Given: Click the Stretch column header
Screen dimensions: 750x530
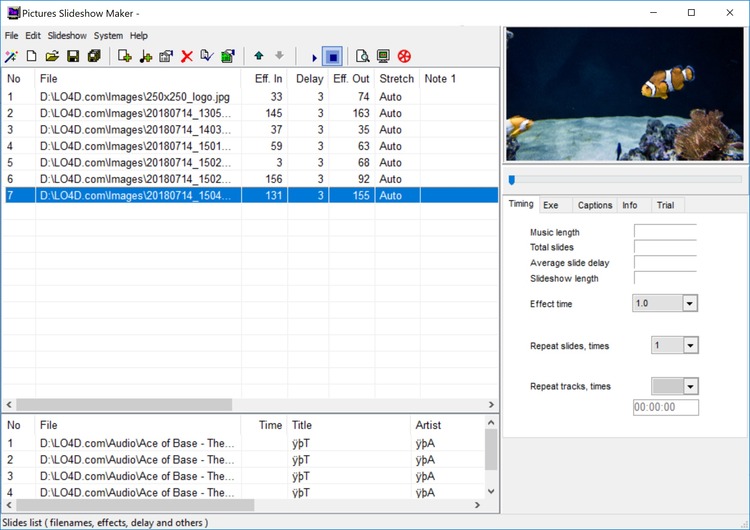Looking at the screenshot, I should pyautogui.click(x=397, y=78).
